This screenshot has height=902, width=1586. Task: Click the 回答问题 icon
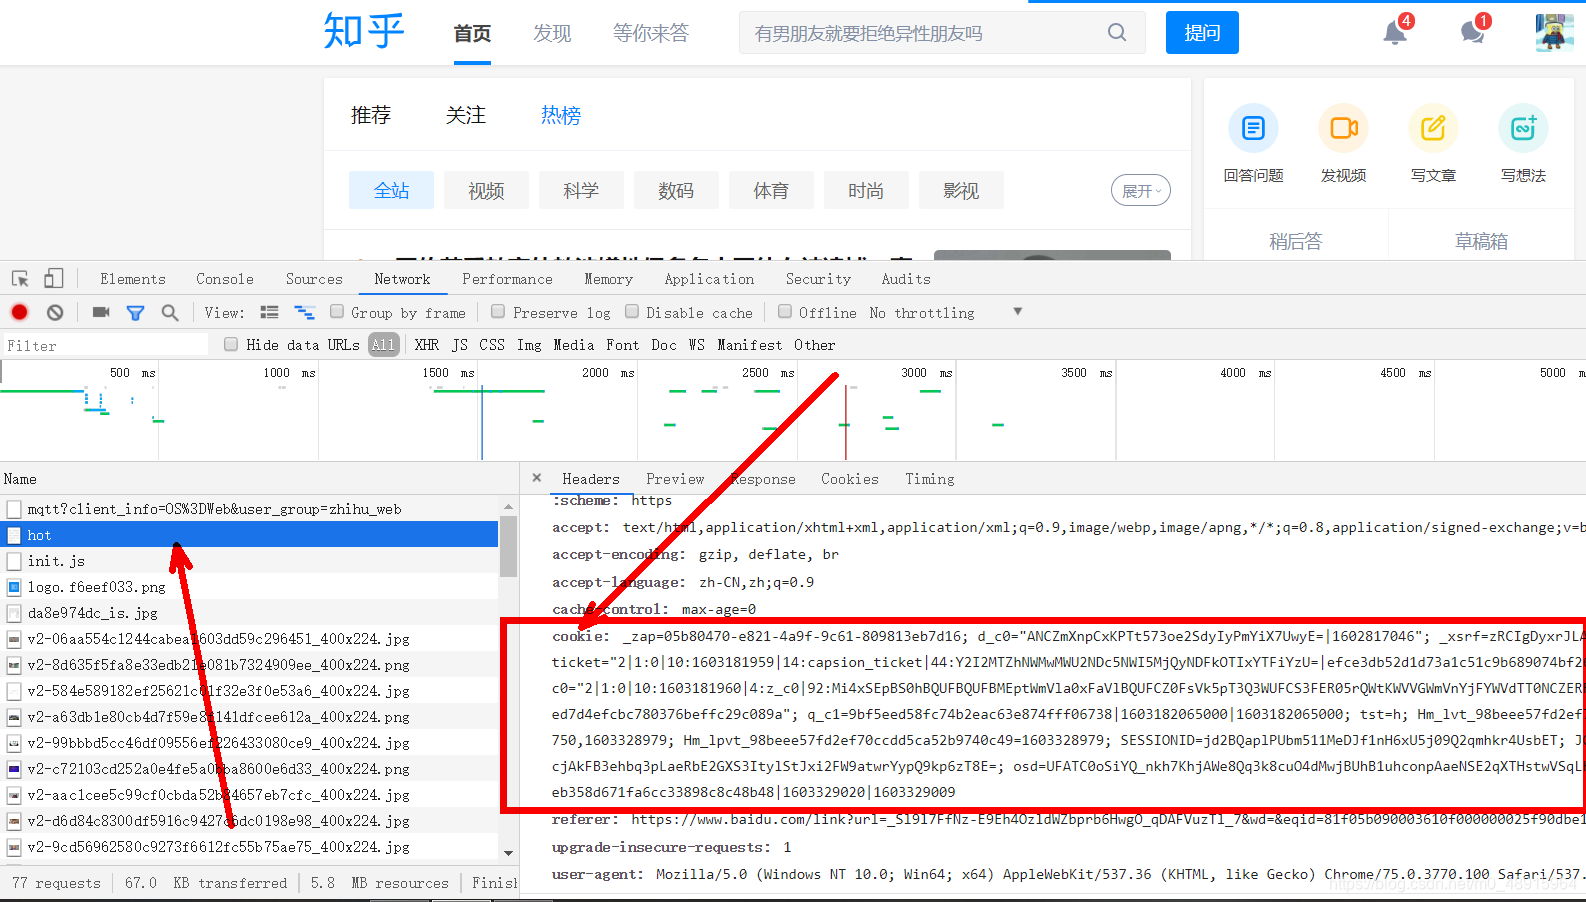(1253, 128)
